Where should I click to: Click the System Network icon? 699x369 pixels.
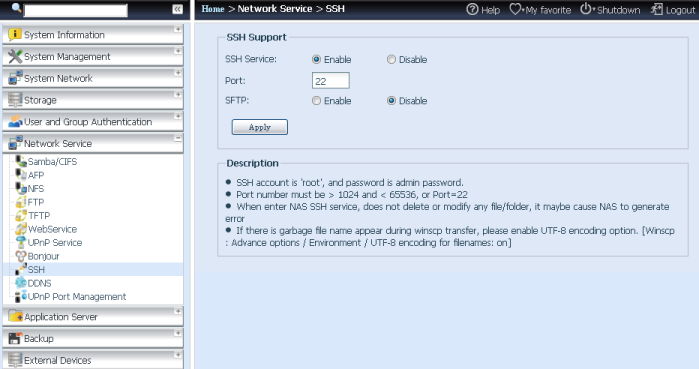click(x=15, y=78)
